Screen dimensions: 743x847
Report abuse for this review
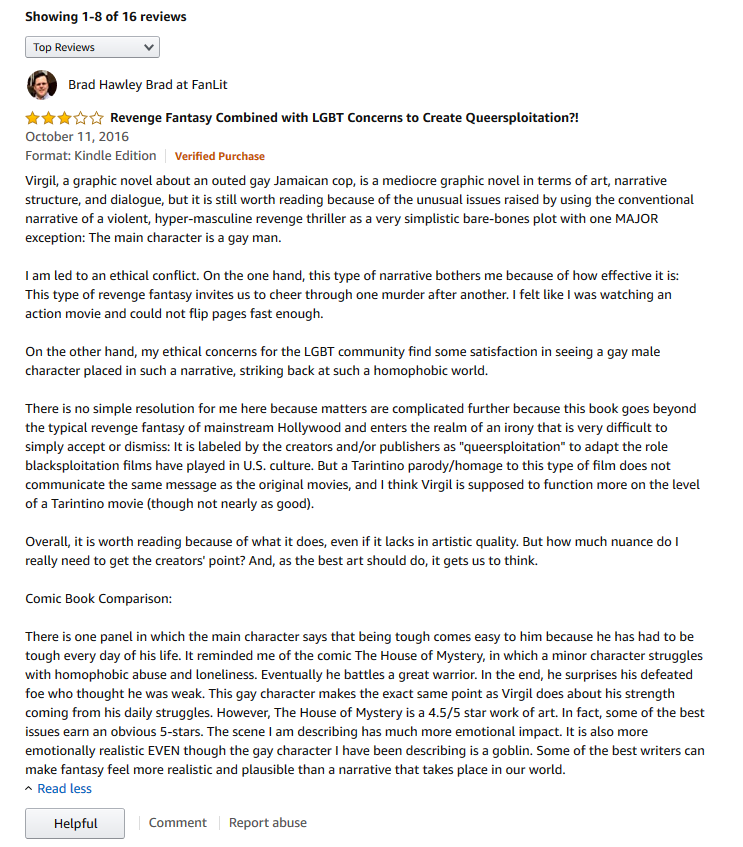coord(267,823)
